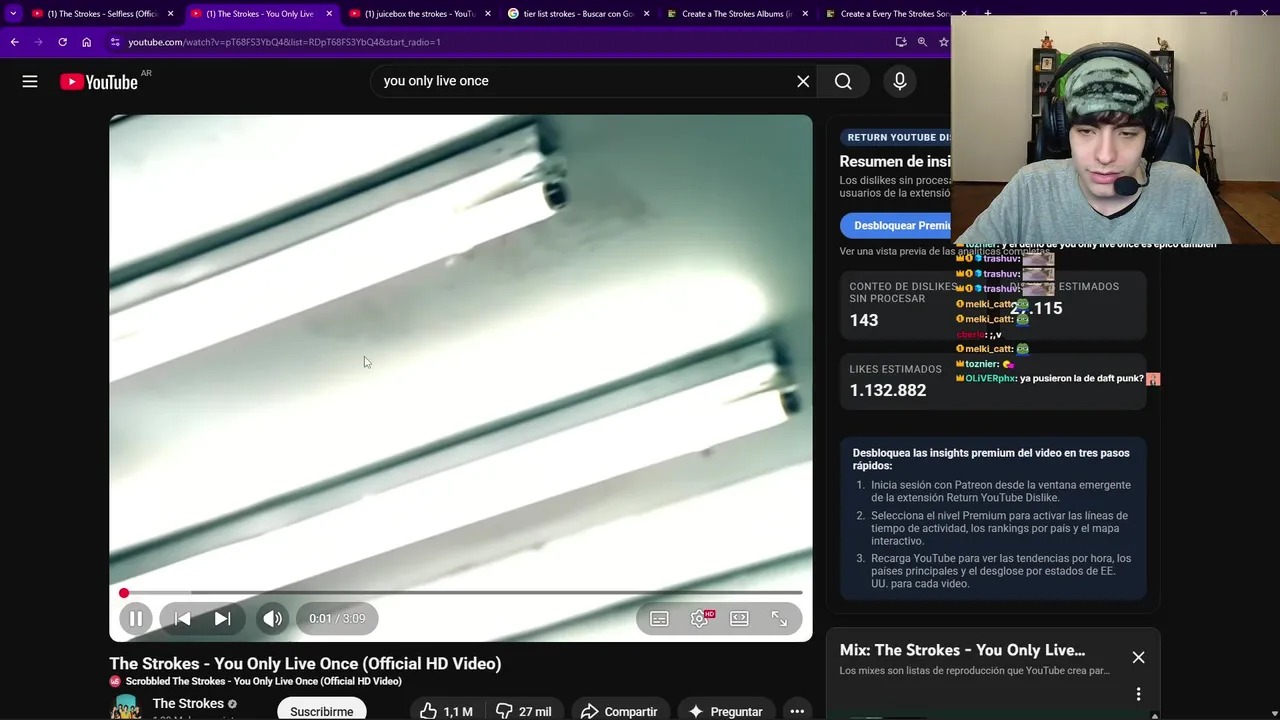Run the search with the magnifier button
This screenshot has height=720, width=1280.
tap(843, 81)
